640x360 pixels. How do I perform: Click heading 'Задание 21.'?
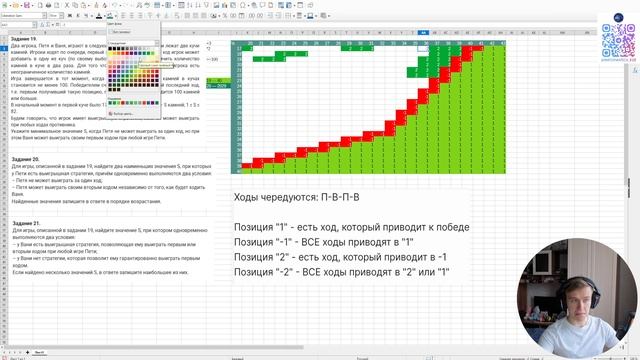pyautogui.click(x=26, y=223)
